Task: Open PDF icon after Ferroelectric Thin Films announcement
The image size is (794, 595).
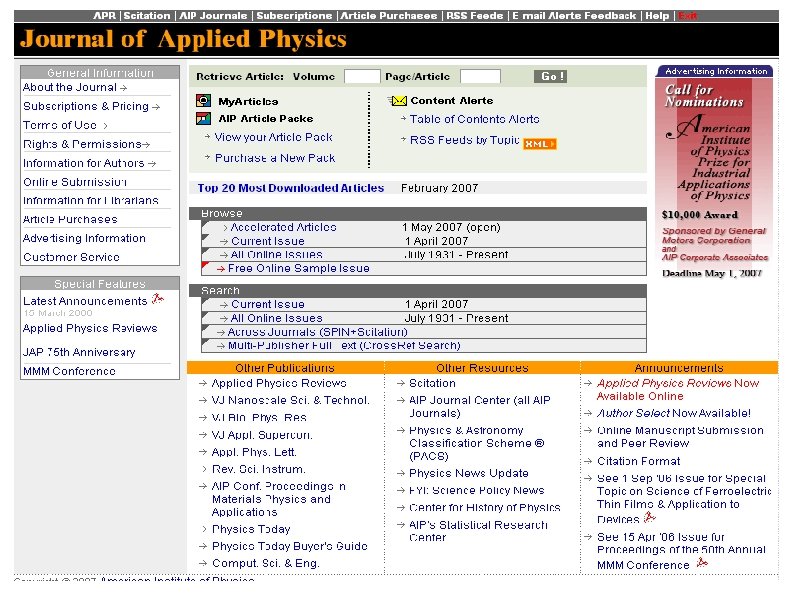Action: pos(650,518)
